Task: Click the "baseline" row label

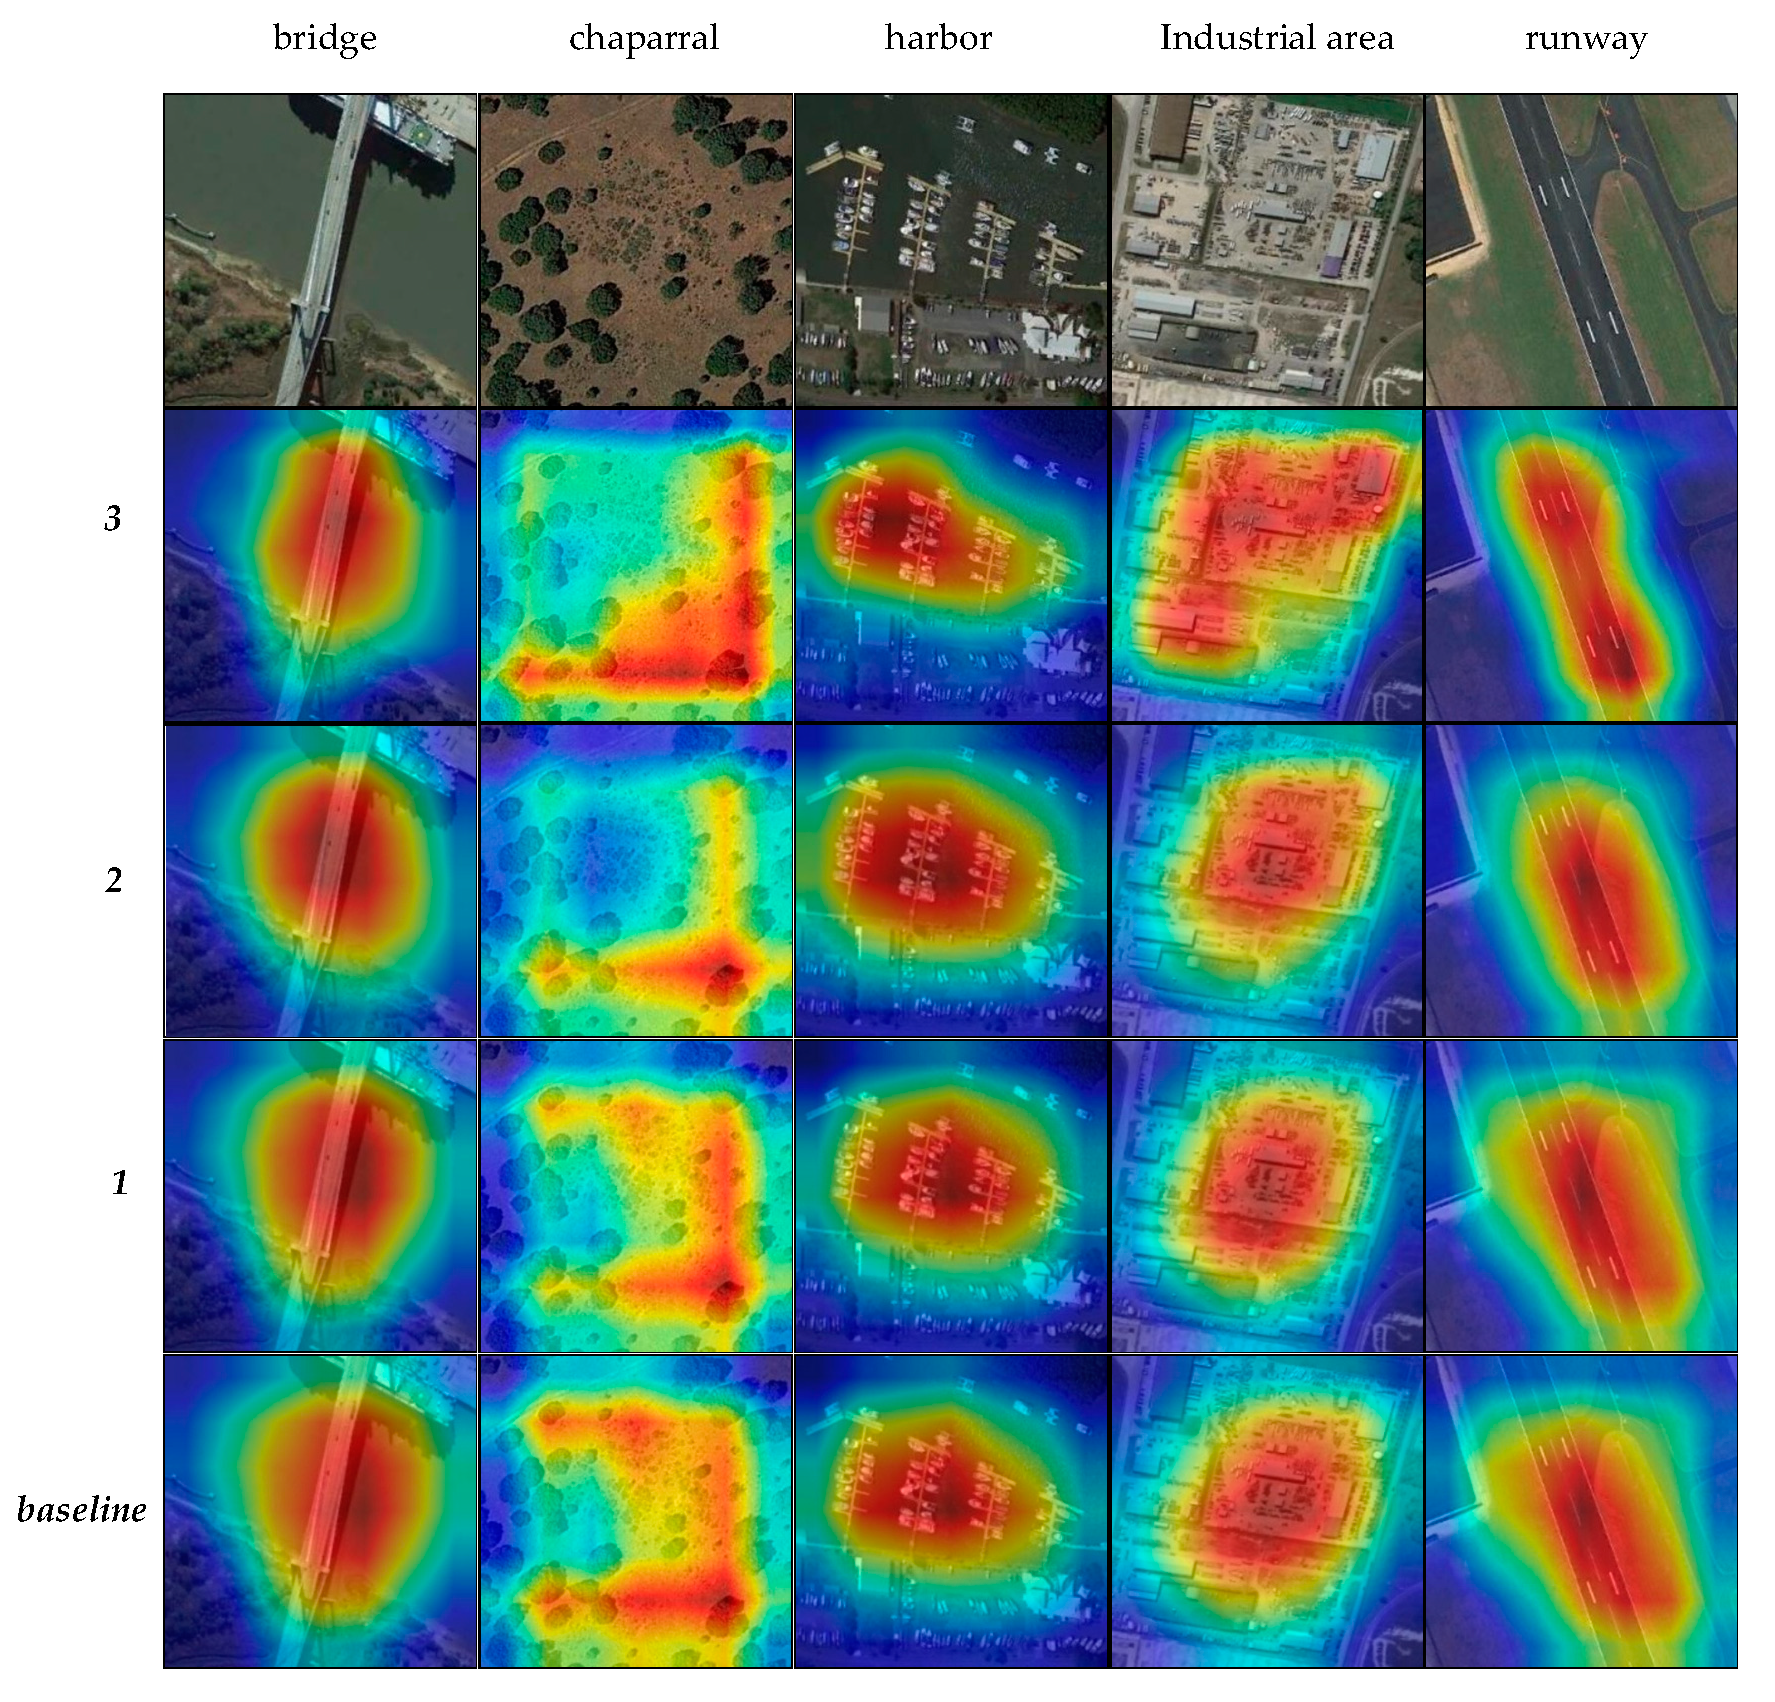Action: (x=82, y=1509)
